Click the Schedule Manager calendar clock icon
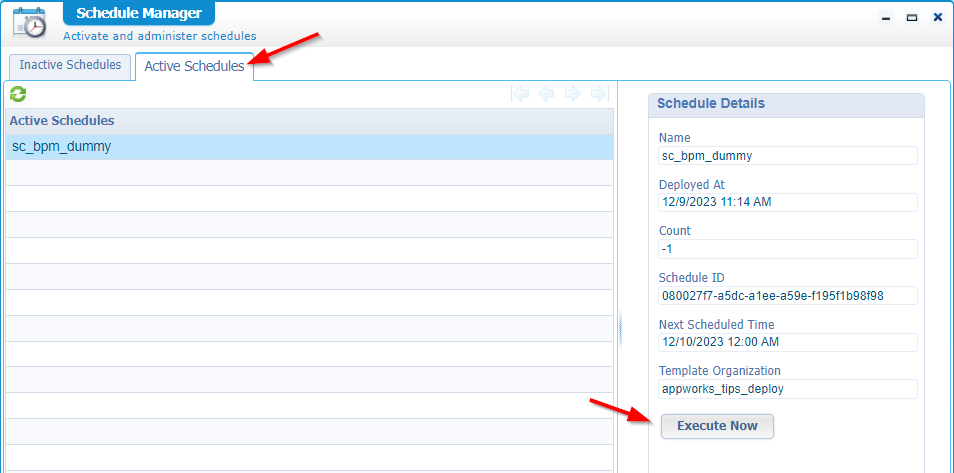This screenshot has width=954, height=473. click(30, 22)
